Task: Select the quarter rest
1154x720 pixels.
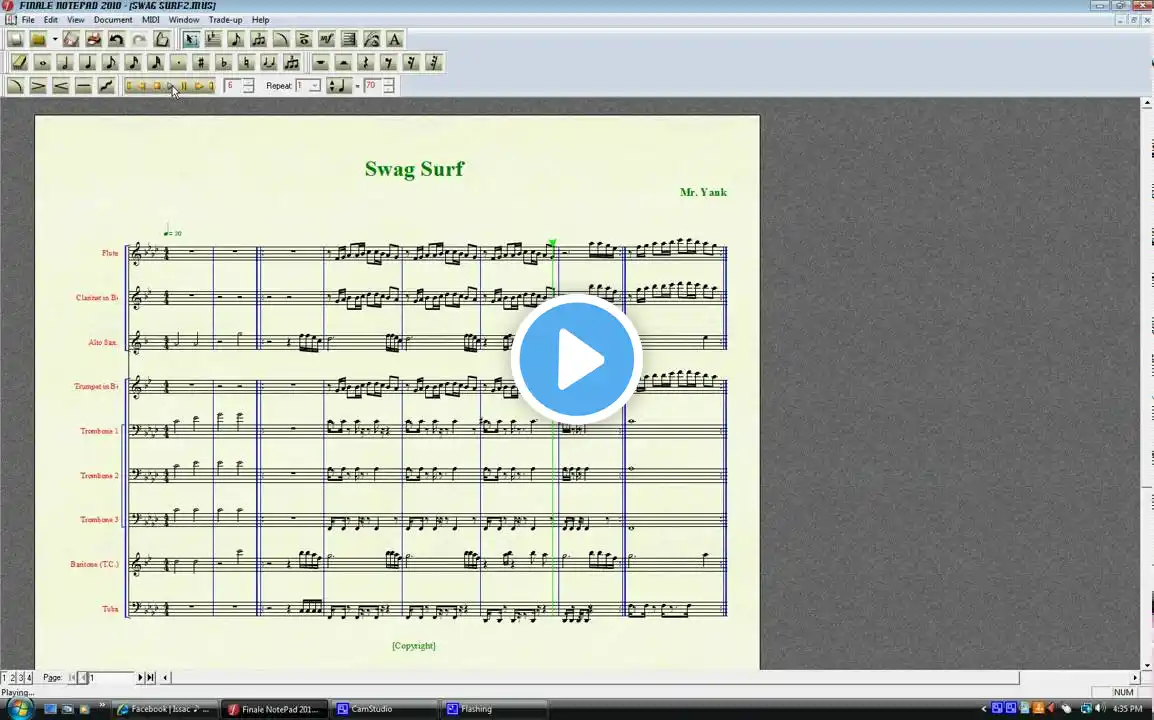Action: point(366,63)
